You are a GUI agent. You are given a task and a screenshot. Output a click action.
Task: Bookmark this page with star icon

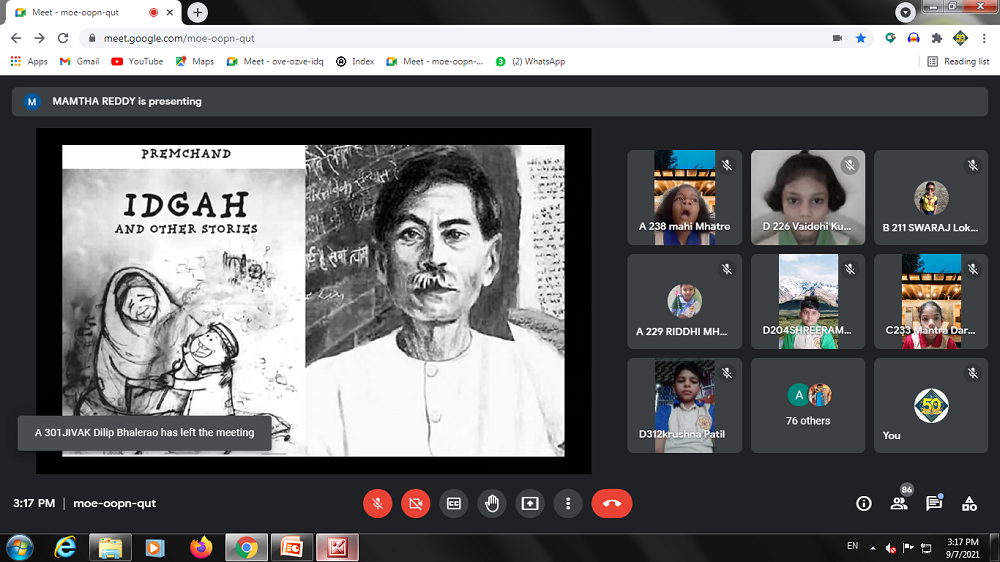861,38
